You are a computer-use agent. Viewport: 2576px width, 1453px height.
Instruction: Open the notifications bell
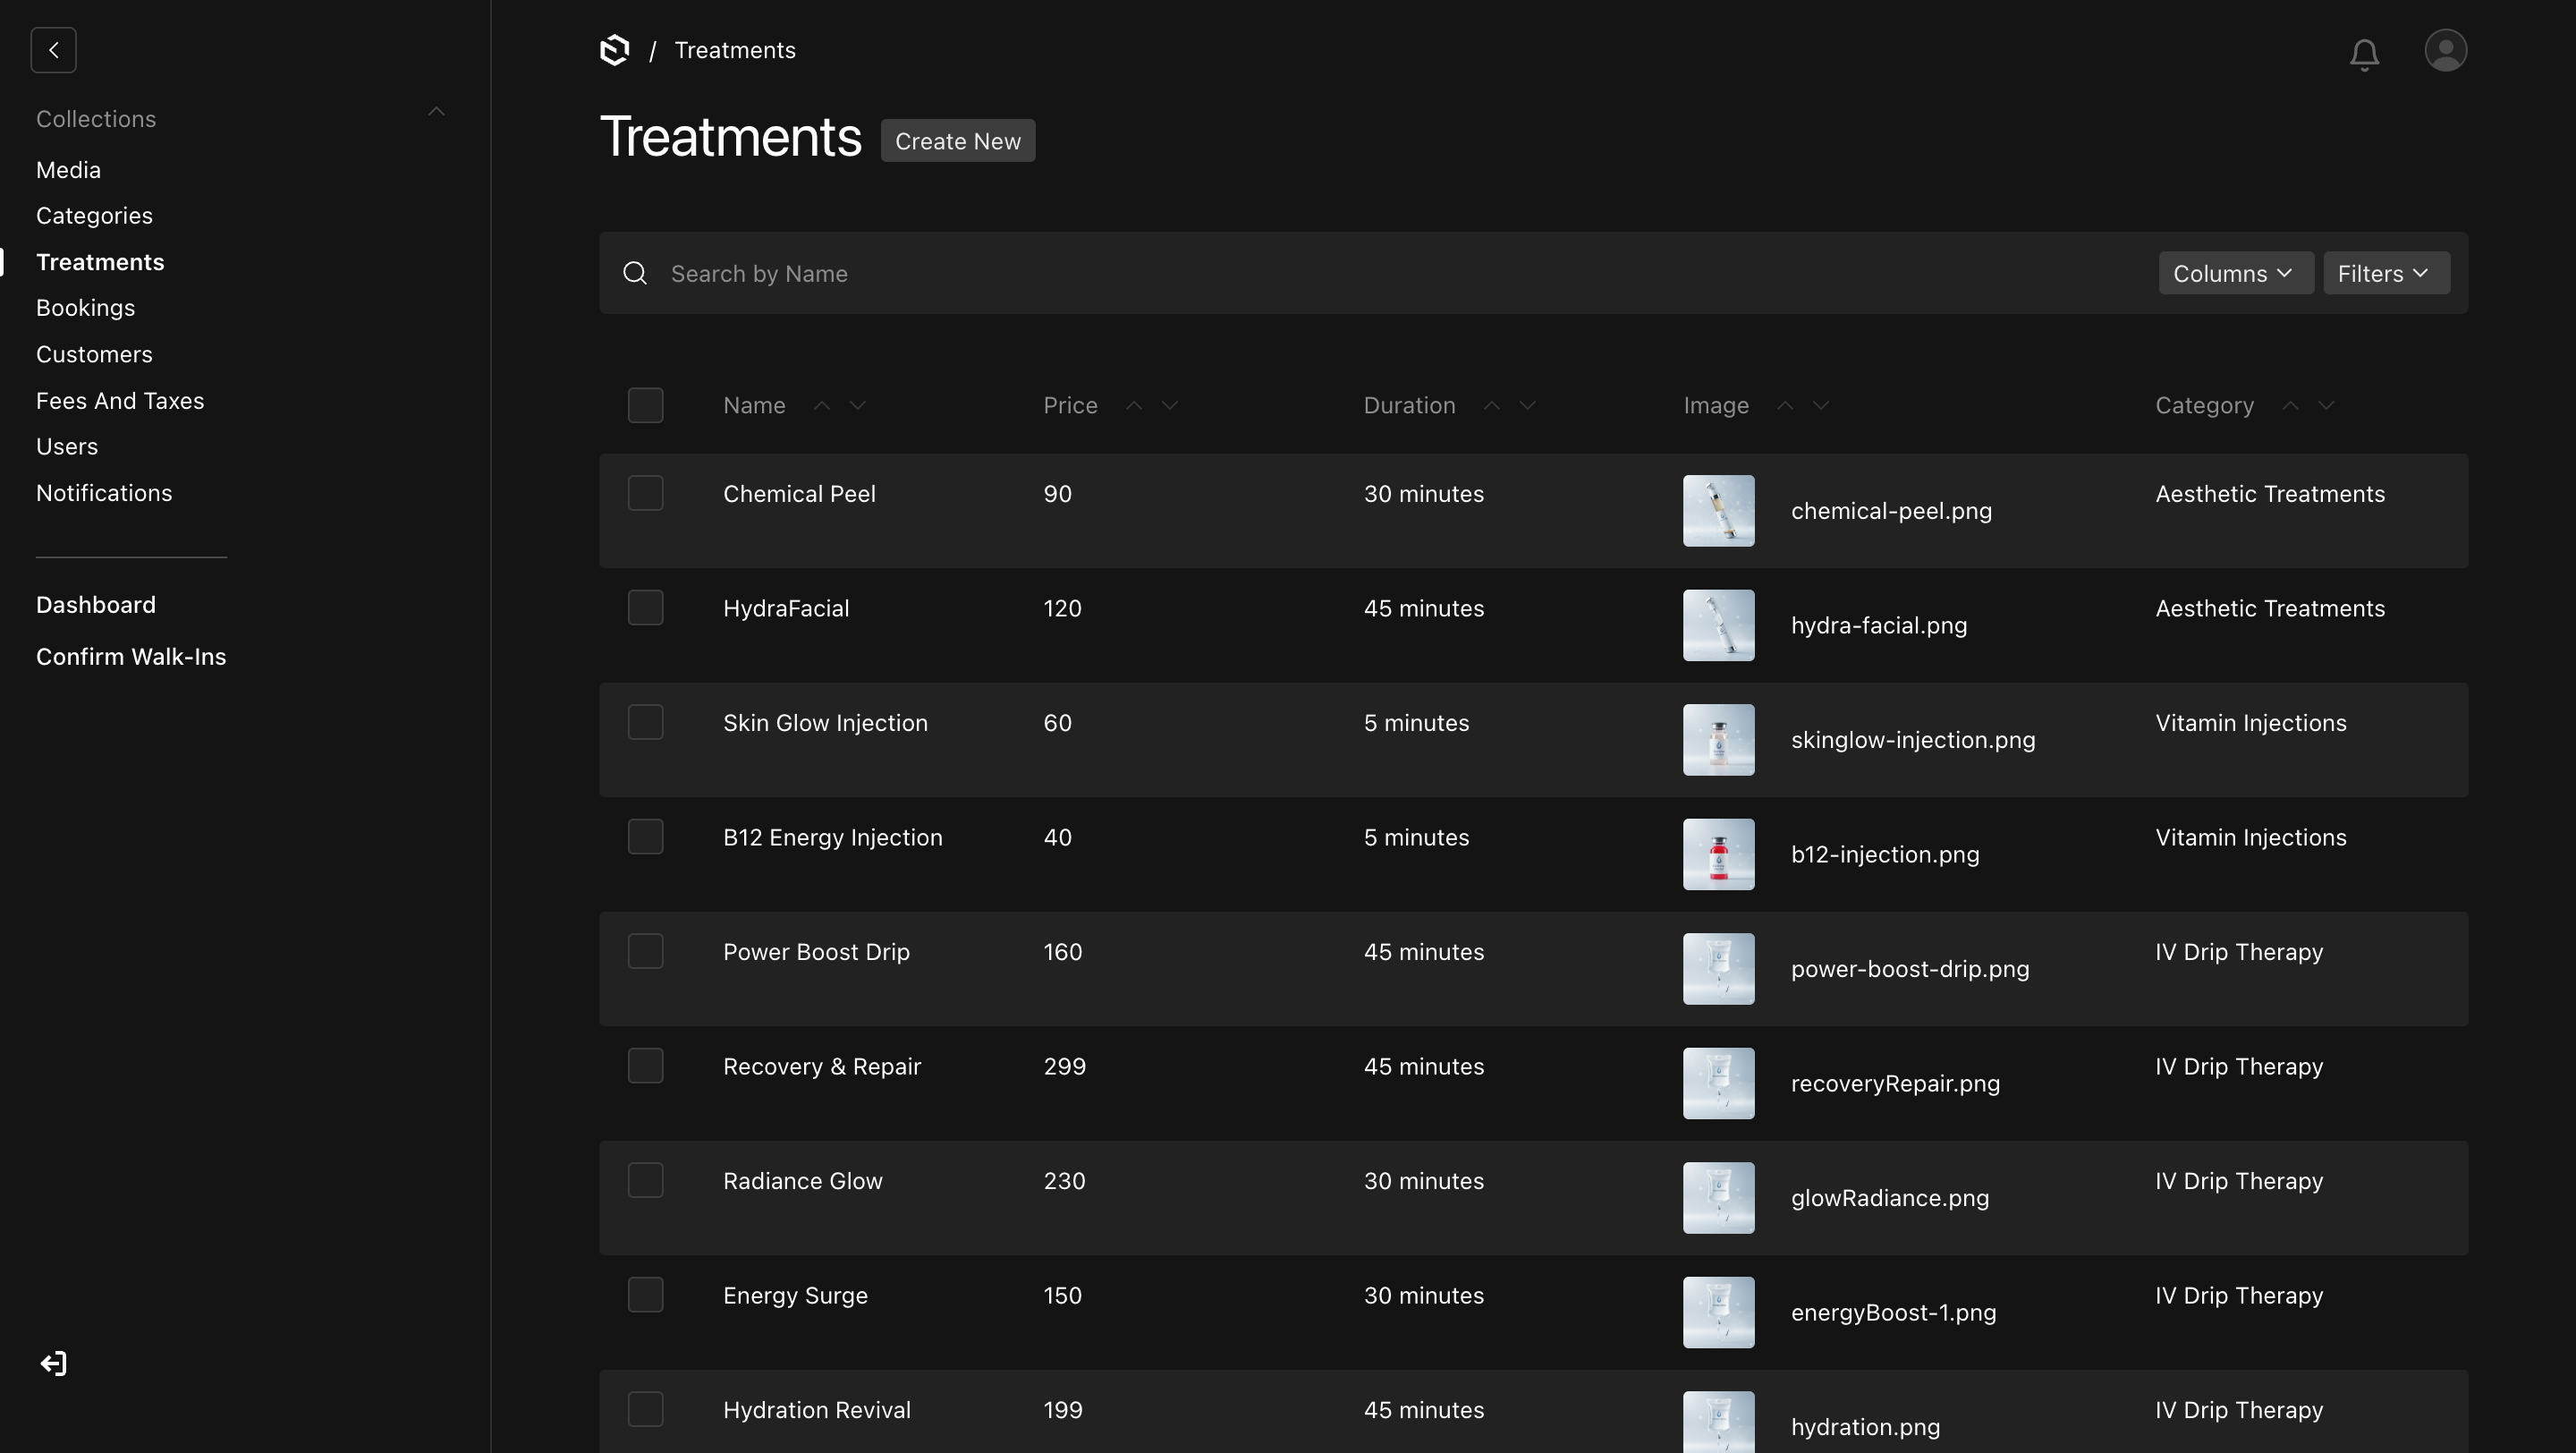tap(2364, 54)
